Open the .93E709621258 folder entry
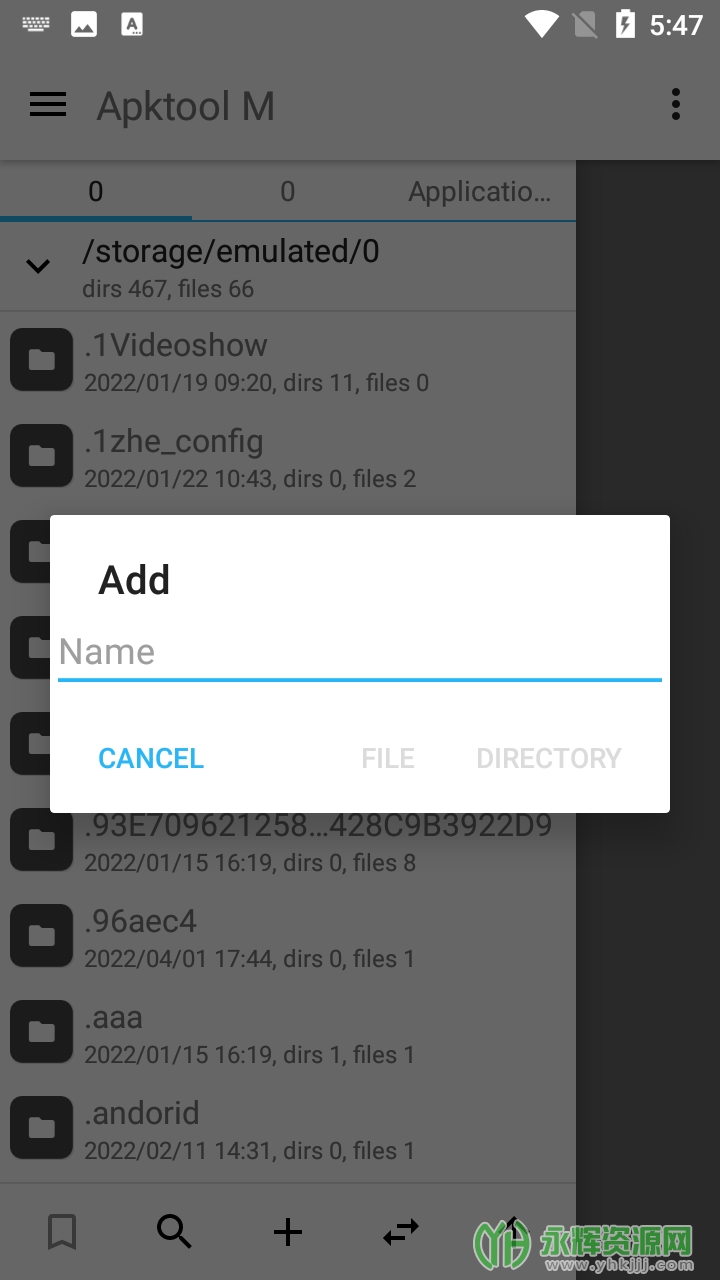 pyautogui.click(x=288, y=840)
